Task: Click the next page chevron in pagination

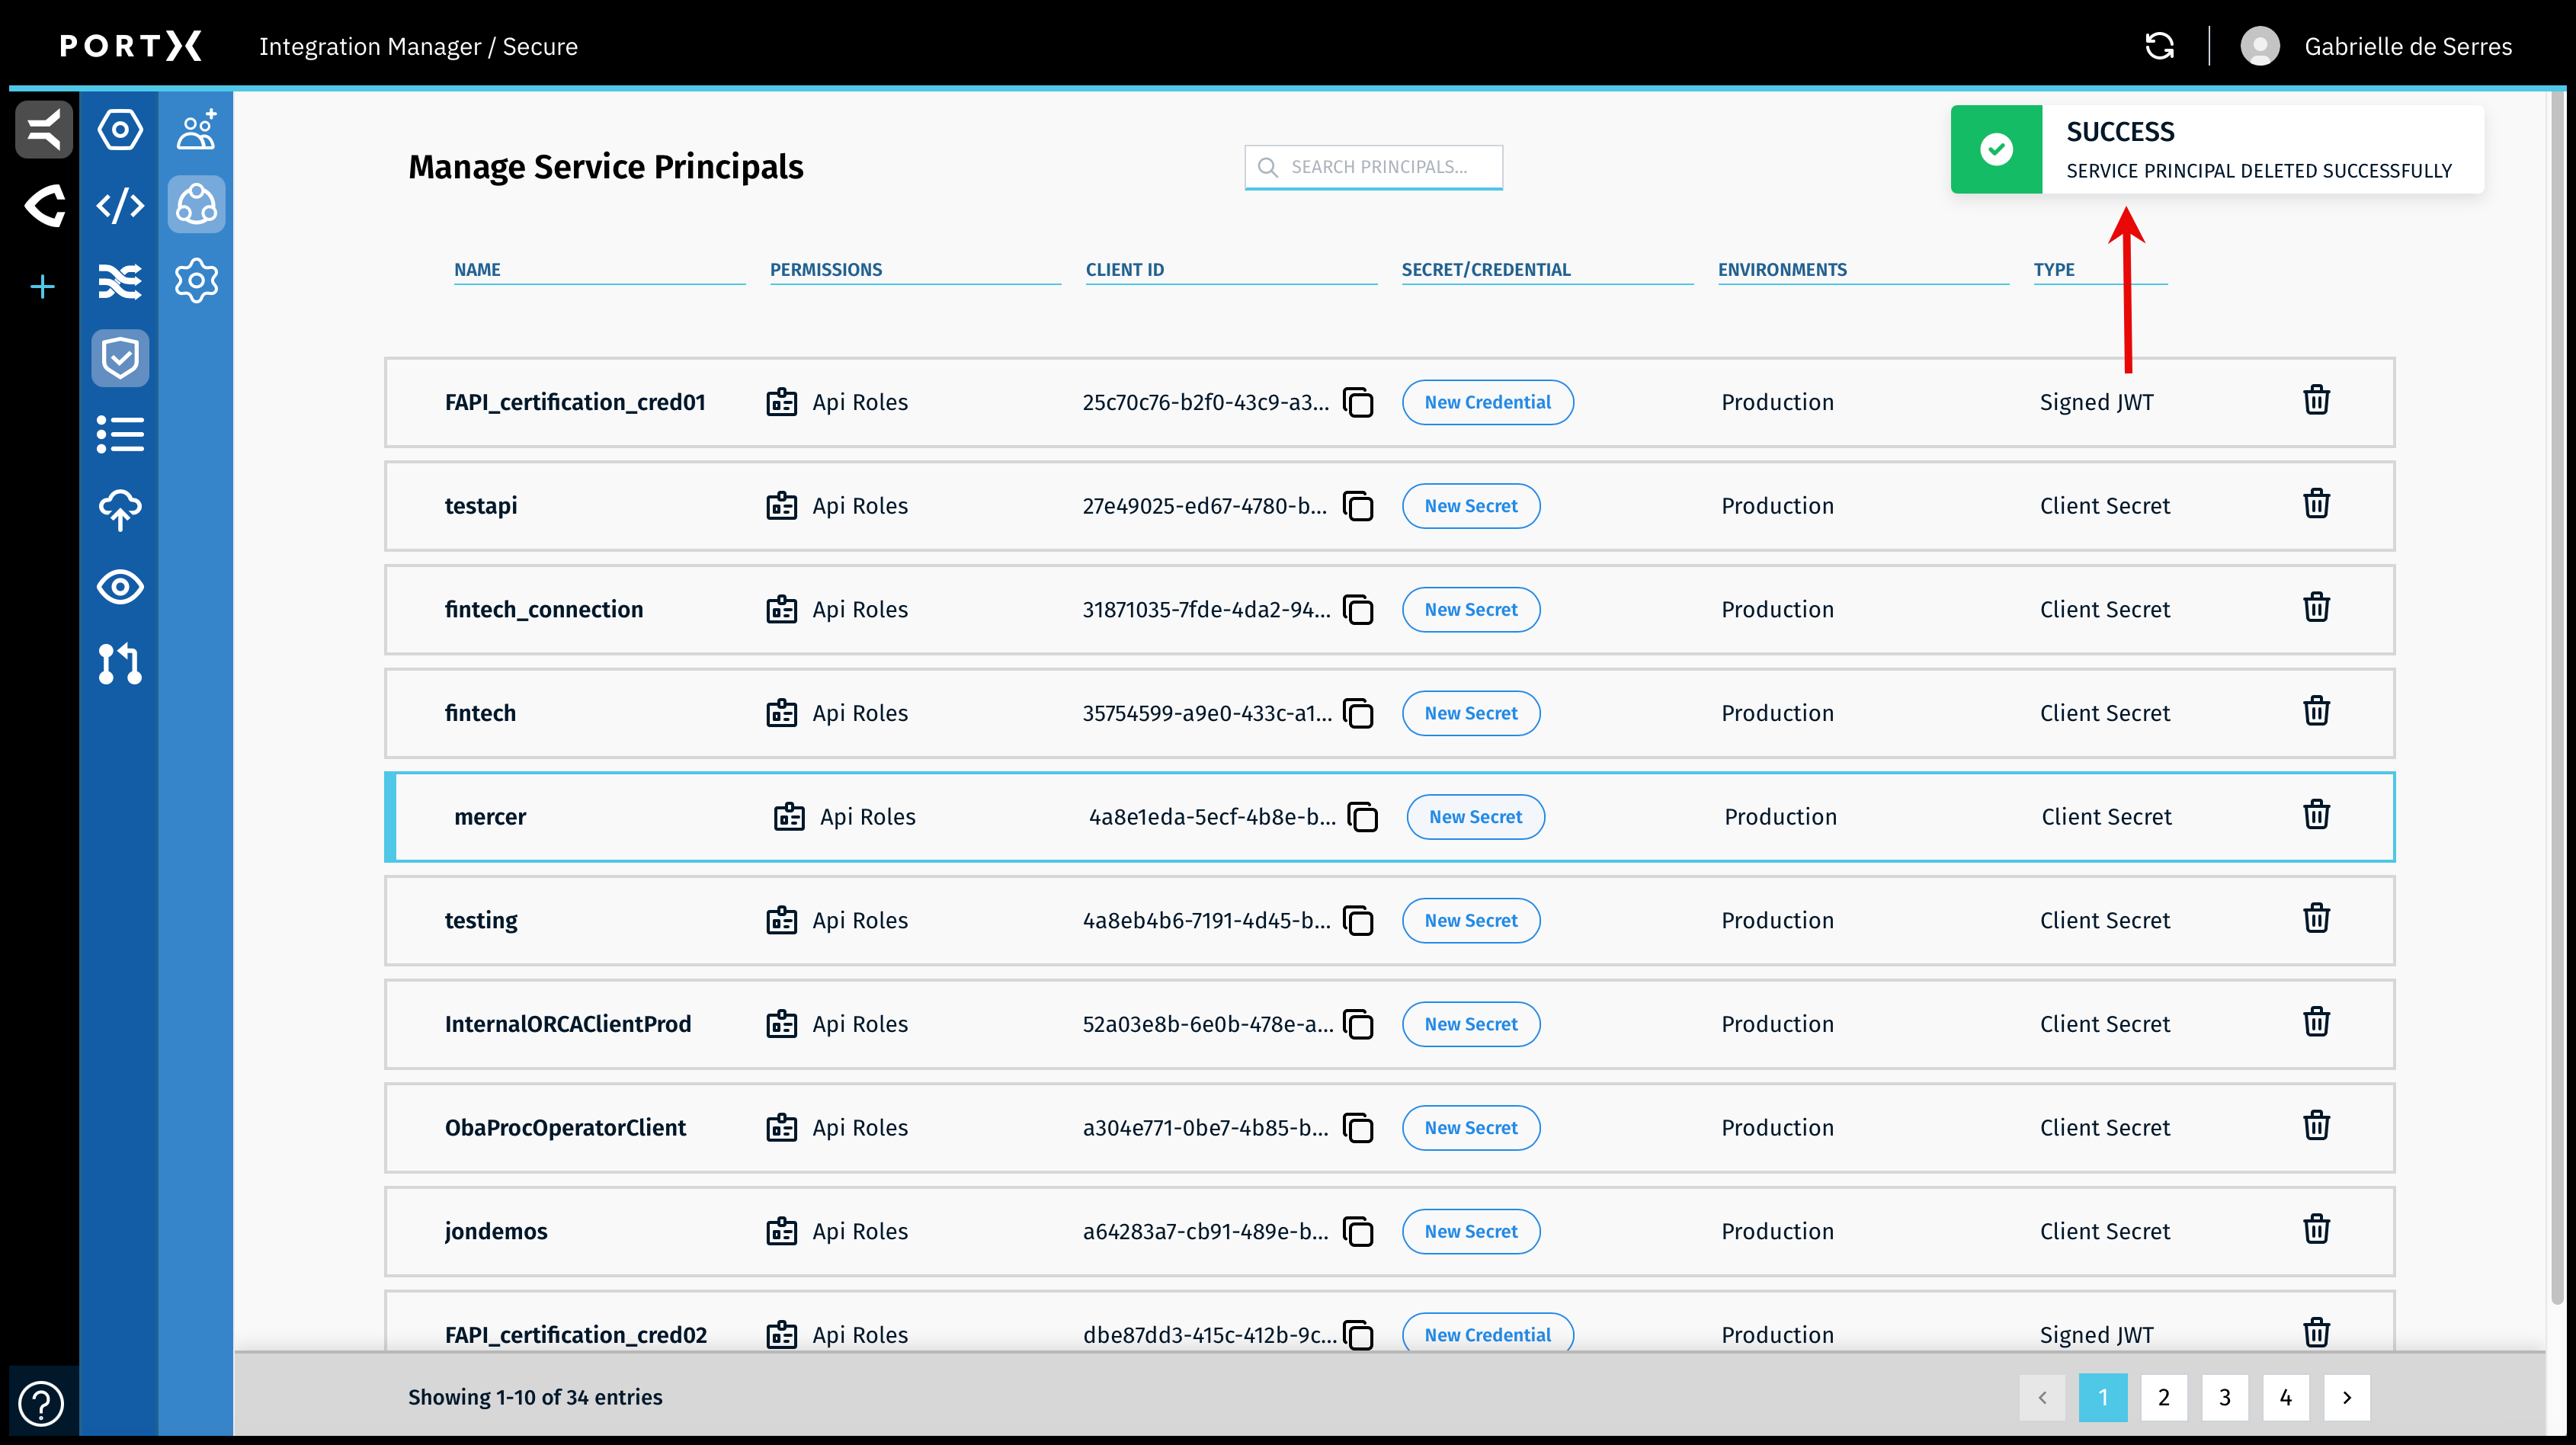Action: coord(2347,1397)
